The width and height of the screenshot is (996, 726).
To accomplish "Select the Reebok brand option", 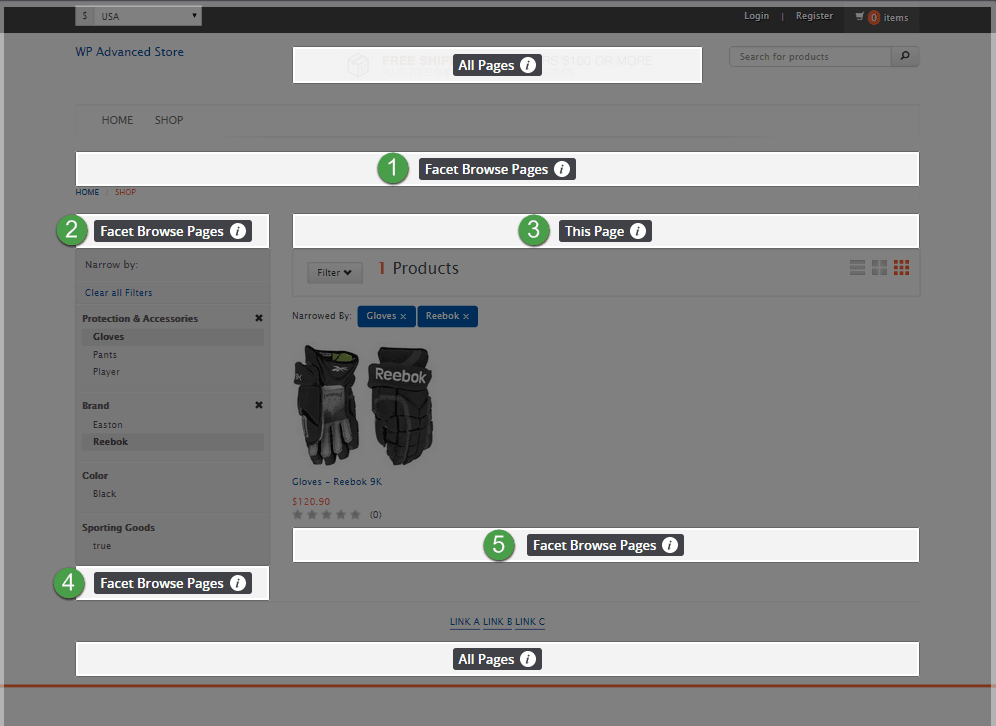I will 111,441.
